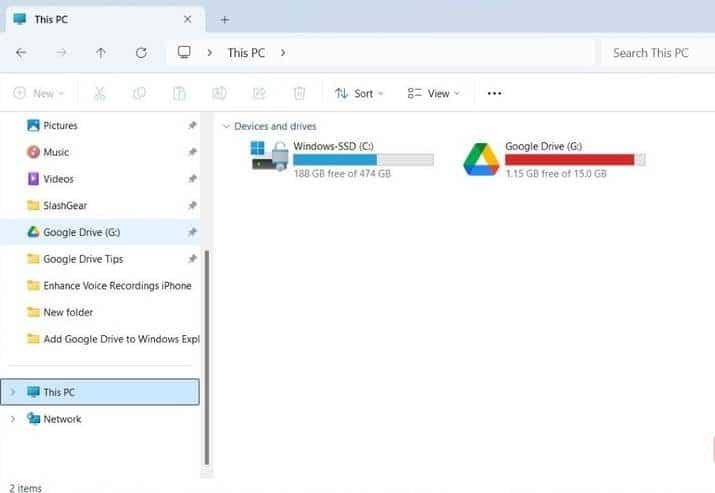The image size is (715, 493).
Task: Click the 2 items status text
Action: tap(26, 488)
